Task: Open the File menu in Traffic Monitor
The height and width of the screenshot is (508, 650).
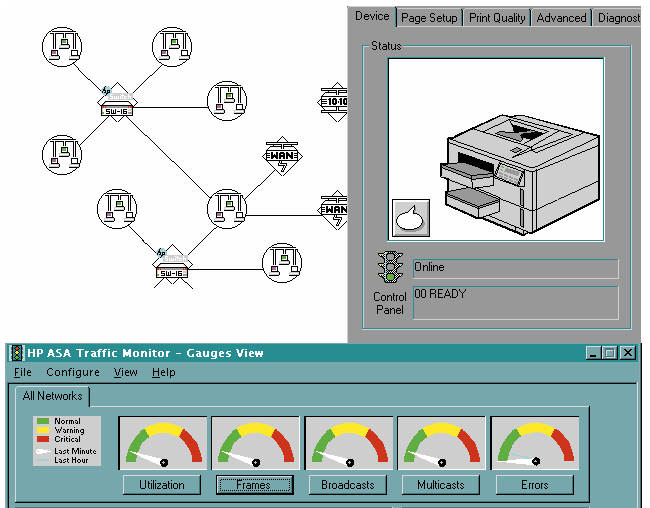Action: coord(23,372)
